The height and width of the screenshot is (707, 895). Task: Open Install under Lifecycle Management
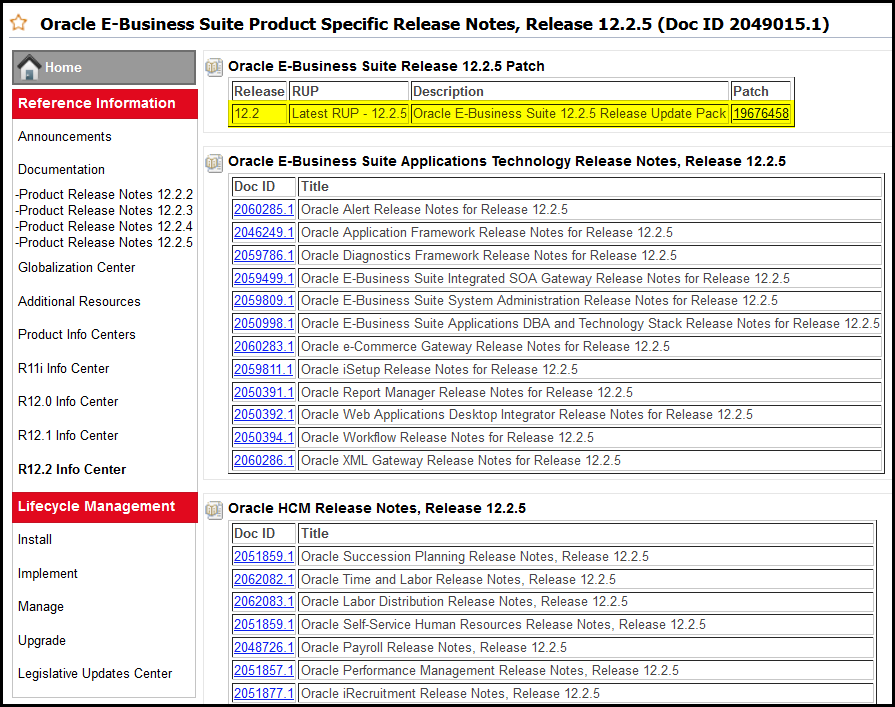point(35,540)
